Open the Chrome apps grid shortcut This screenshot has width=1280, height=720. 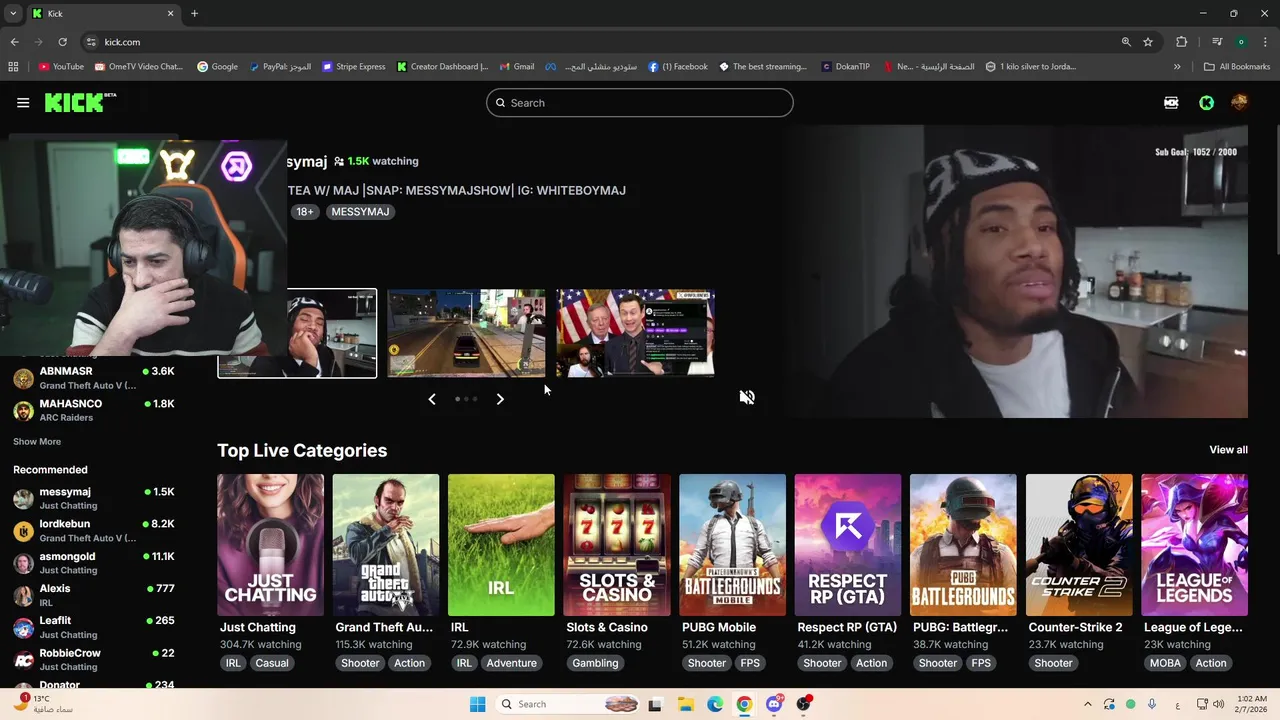pyautogui.click(x=13, y=67)
